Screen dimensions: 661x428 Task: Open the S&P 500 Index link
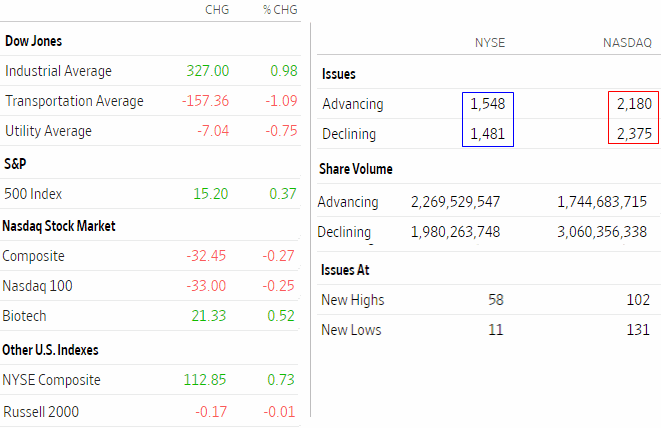33,194
